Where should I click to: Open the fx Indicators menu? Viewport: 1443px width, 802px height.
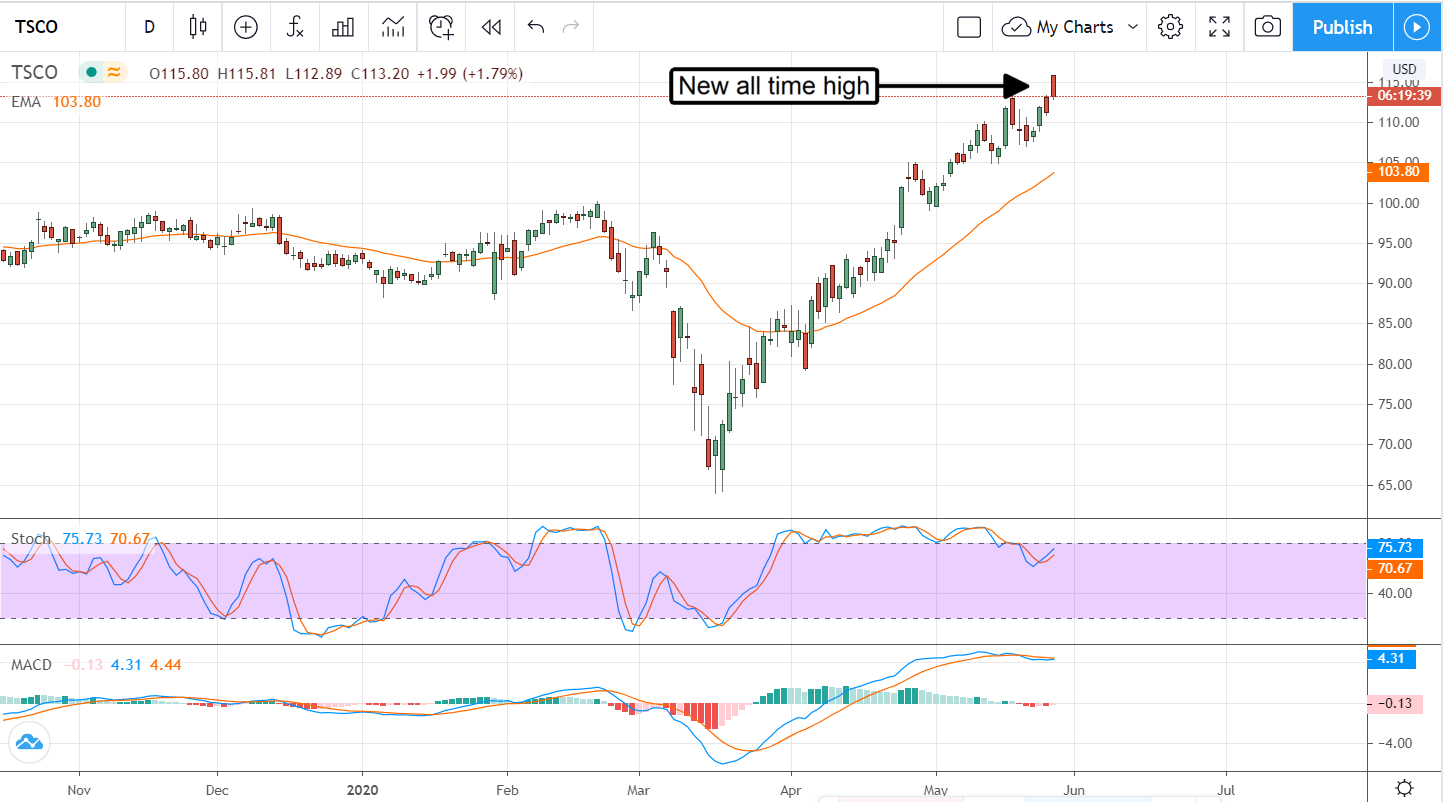coord(295,27)
